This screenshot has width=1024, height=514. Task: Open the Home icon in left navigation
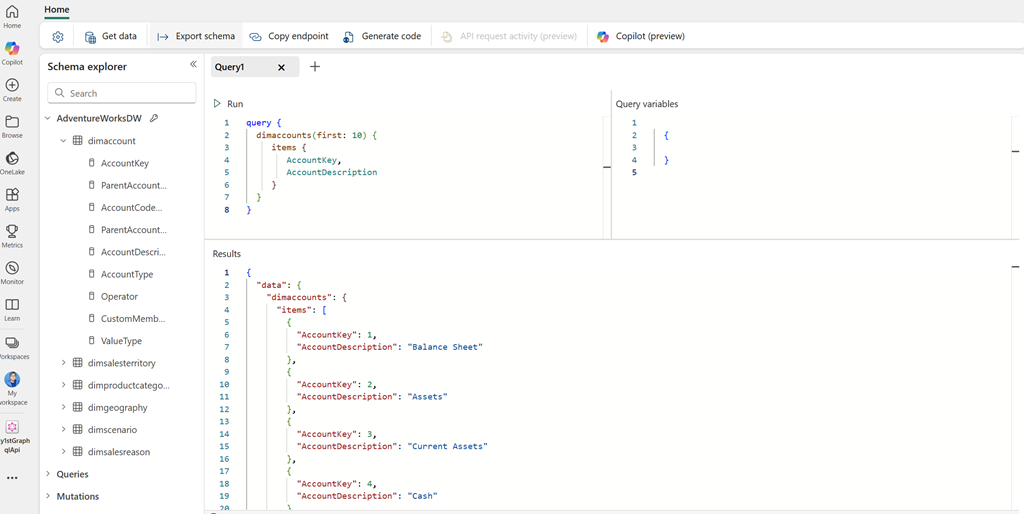12,16
